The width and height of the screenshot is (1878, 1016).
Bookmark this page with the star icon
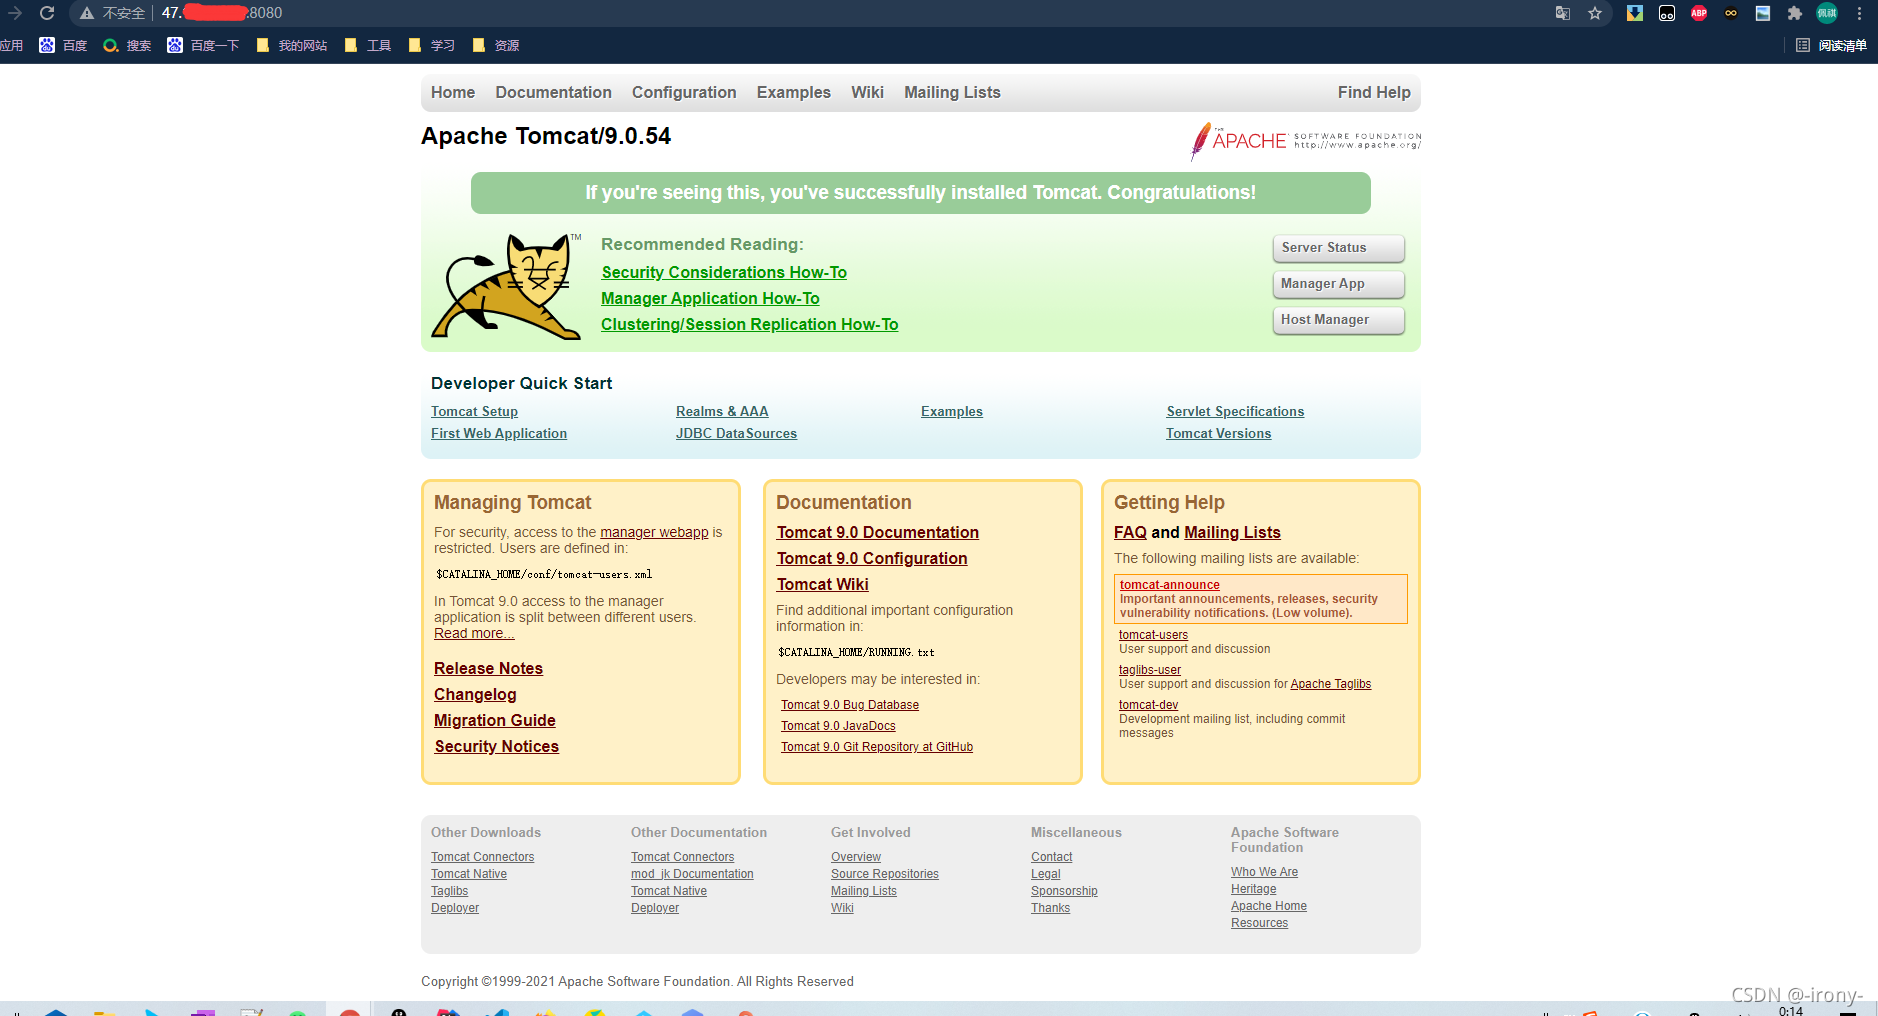click(1595, 13)
